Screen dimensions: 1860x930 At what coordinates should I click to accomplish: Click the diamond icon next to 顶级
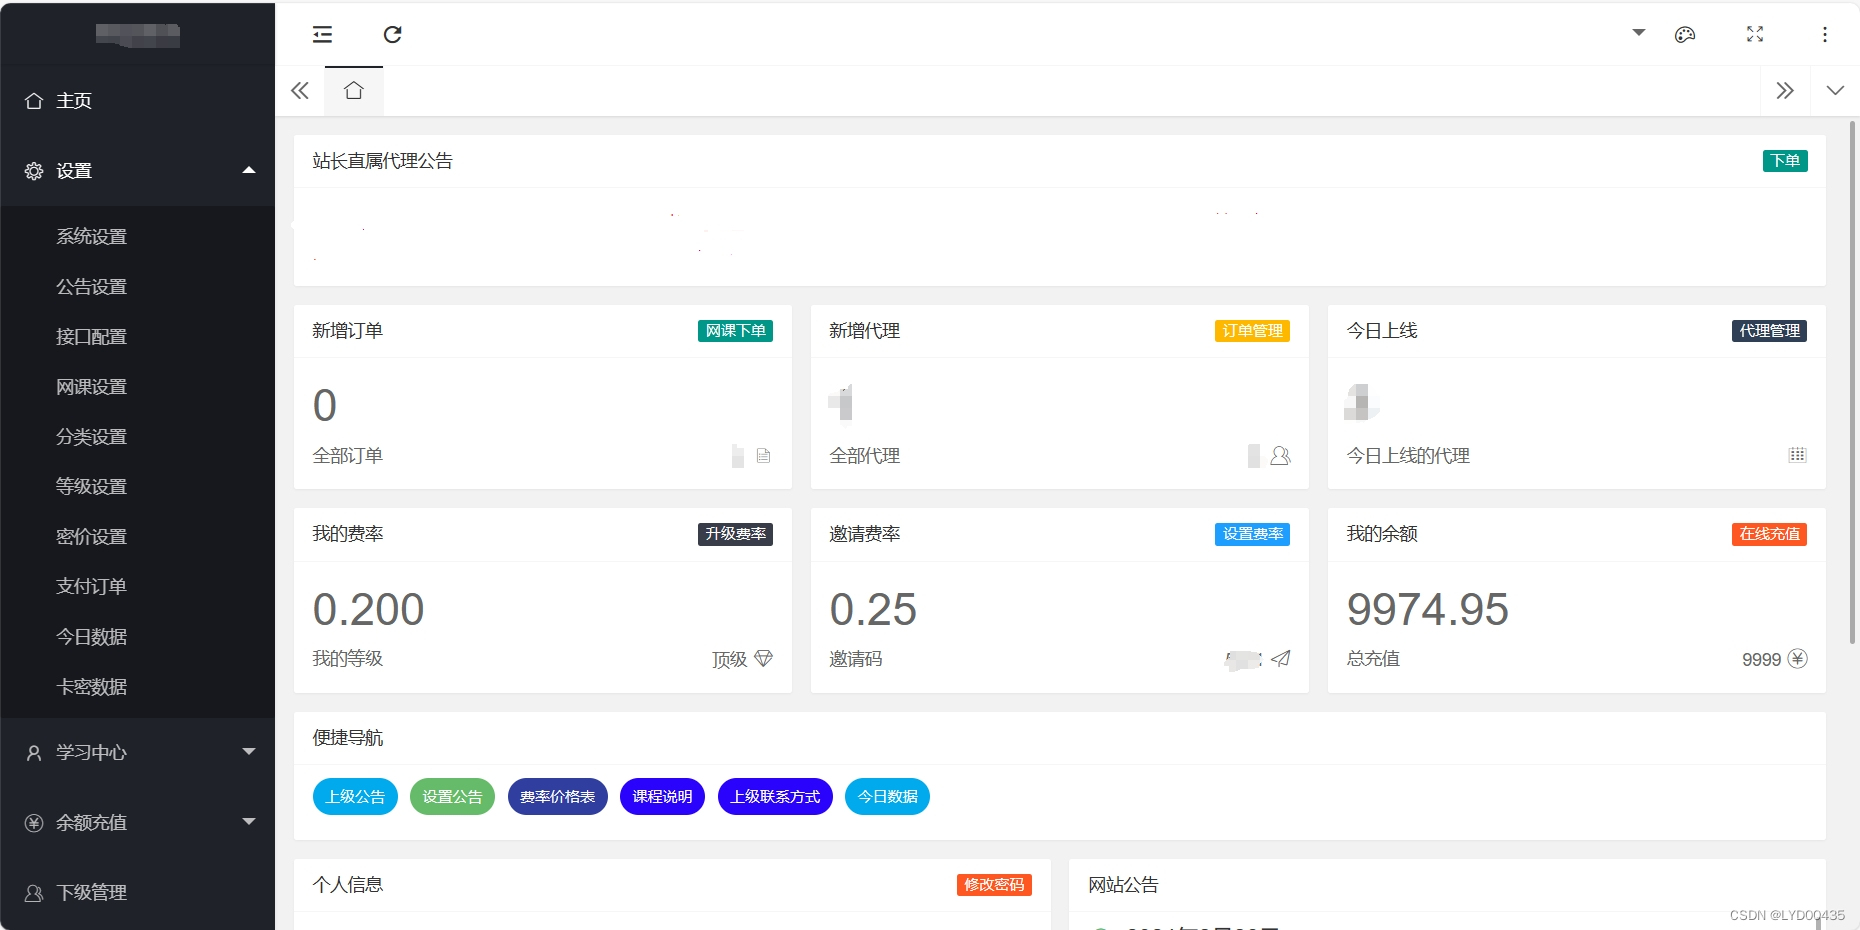click(x=764, y=659)
